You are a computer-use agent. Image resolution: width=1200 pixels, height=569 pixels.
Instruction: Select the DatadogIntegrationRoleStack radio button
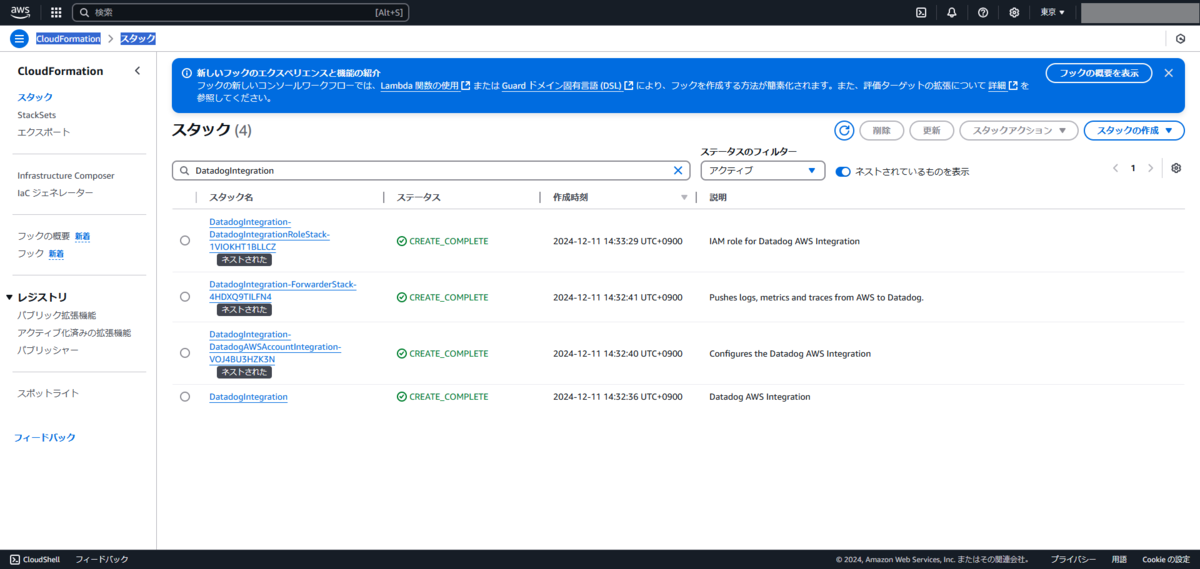(x=185, y=241)
